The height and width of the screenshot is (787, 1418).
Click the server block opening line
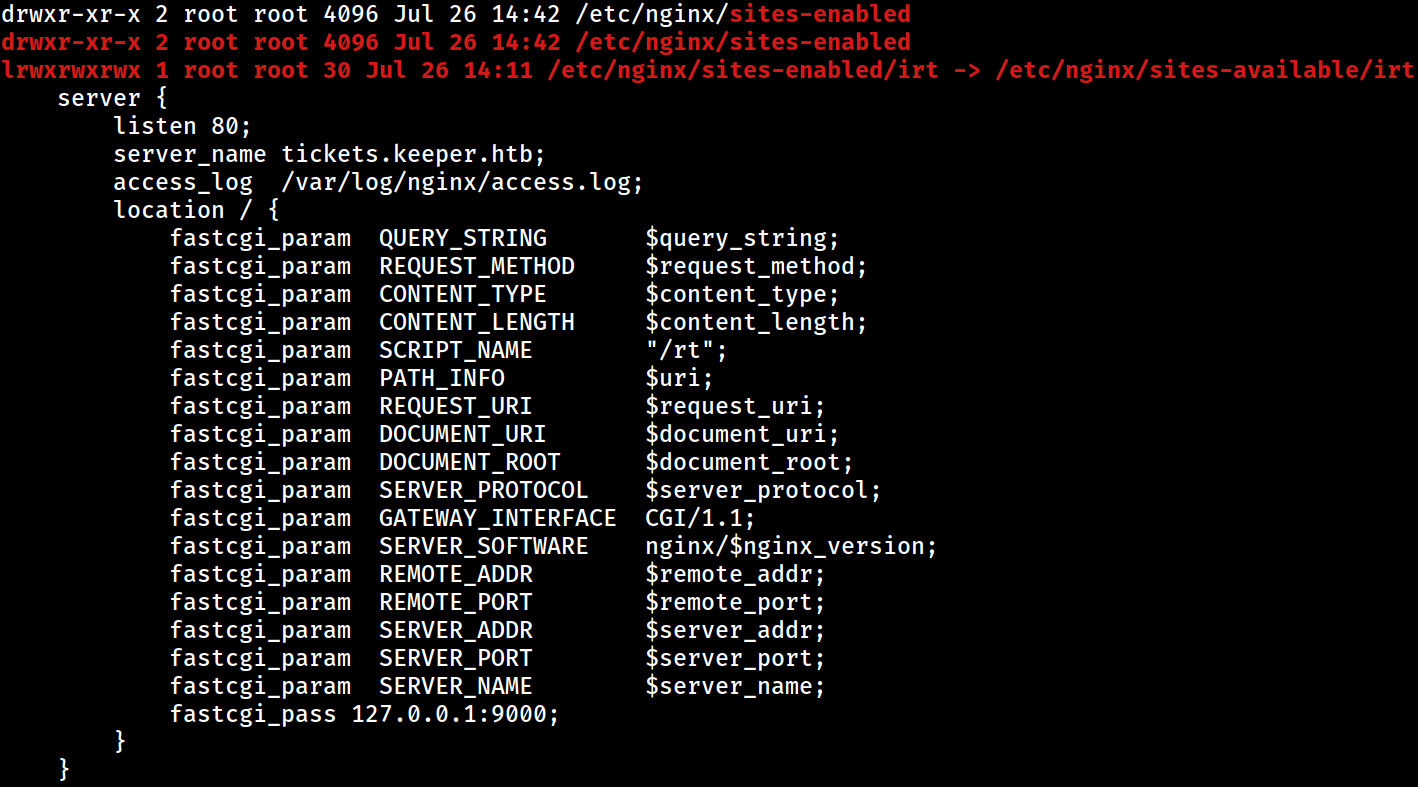pyautogui.click(x=112, y=98)
